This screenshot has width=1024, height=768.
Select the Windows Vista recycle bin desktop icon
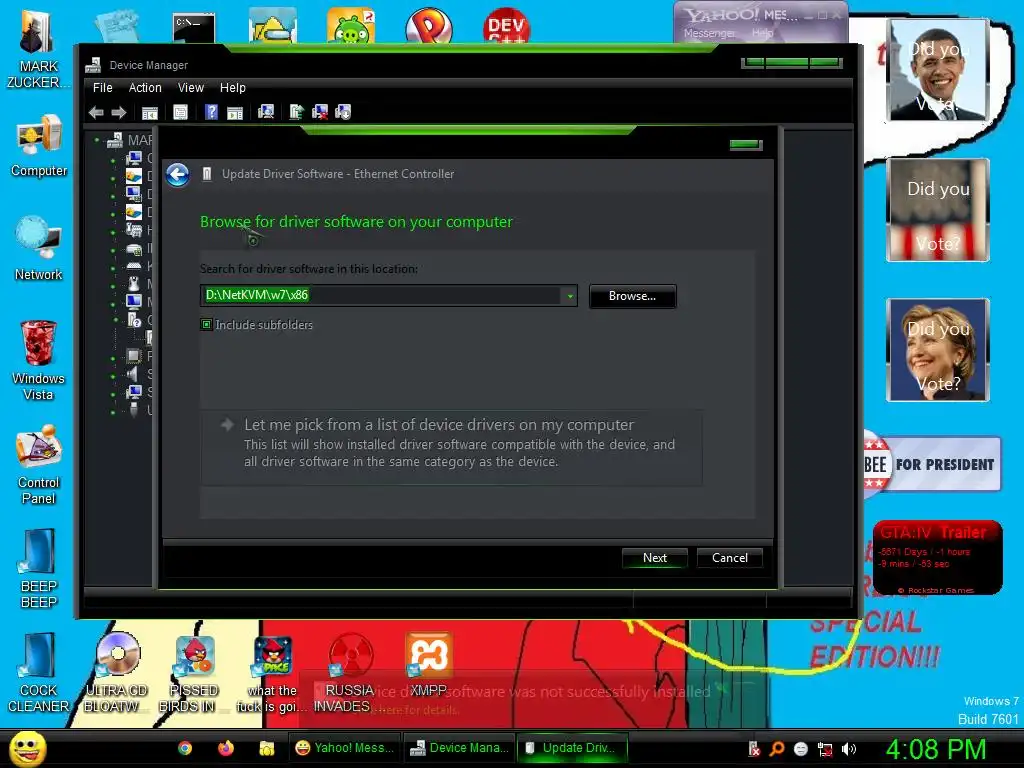[39, 360]
